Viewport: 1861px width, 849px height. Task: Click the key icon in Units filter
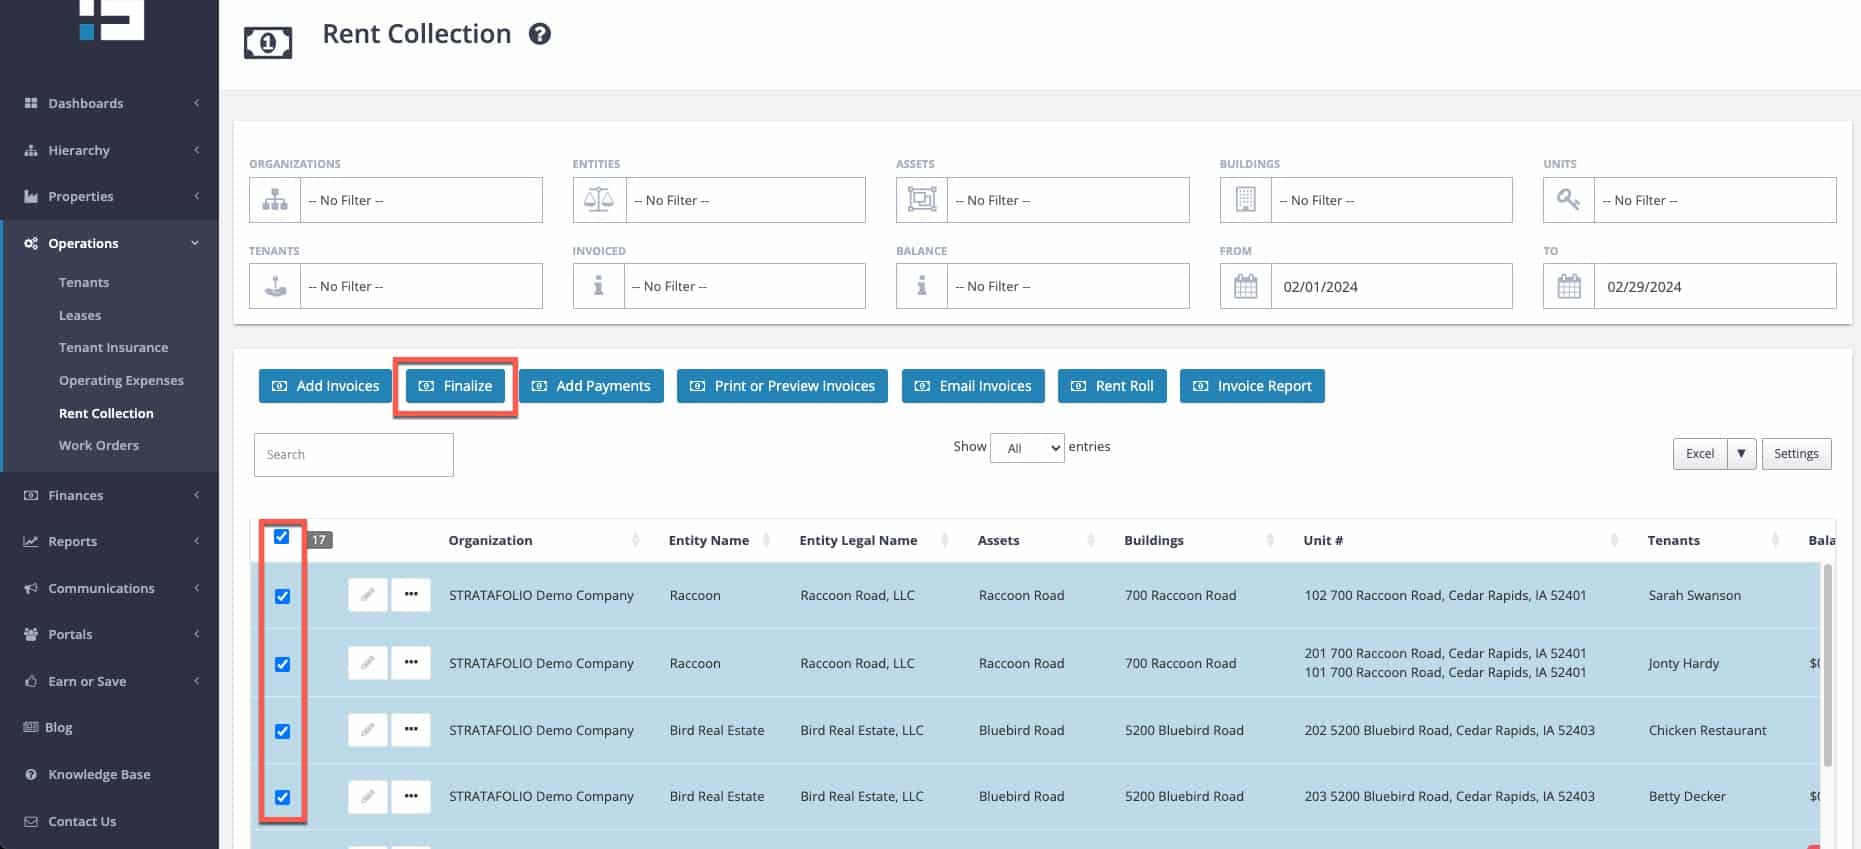pos(1568,200)
